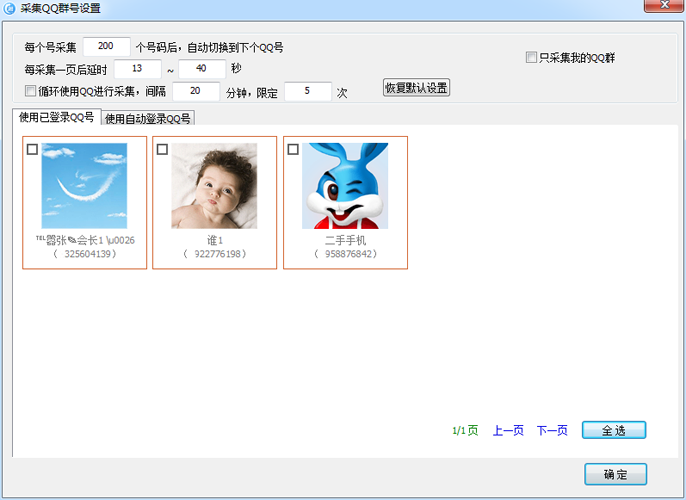Tick checkbox for account 922776198

162,150
